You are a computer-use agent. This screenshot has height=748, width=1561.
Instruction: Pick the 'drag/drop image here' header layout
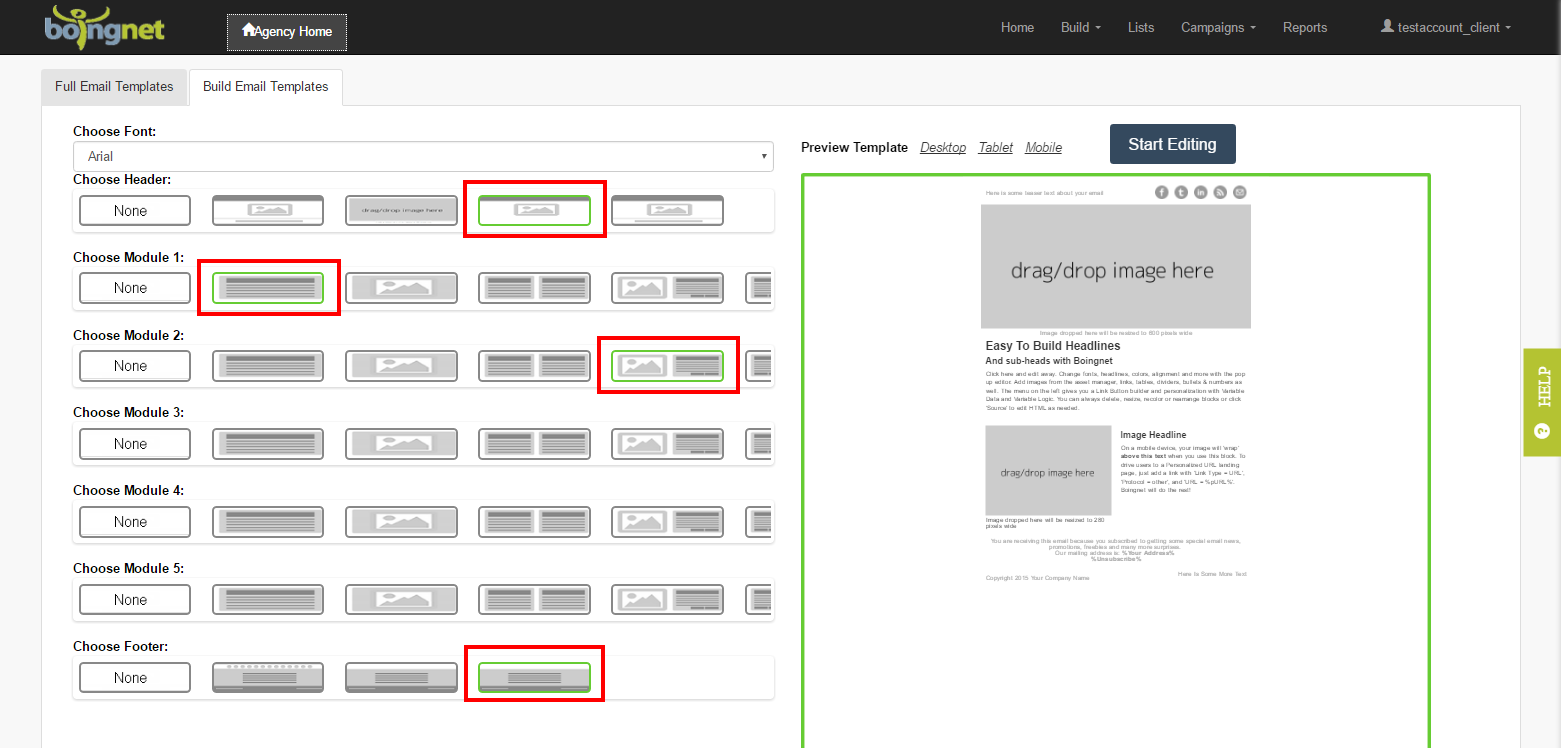click(401, 211)
